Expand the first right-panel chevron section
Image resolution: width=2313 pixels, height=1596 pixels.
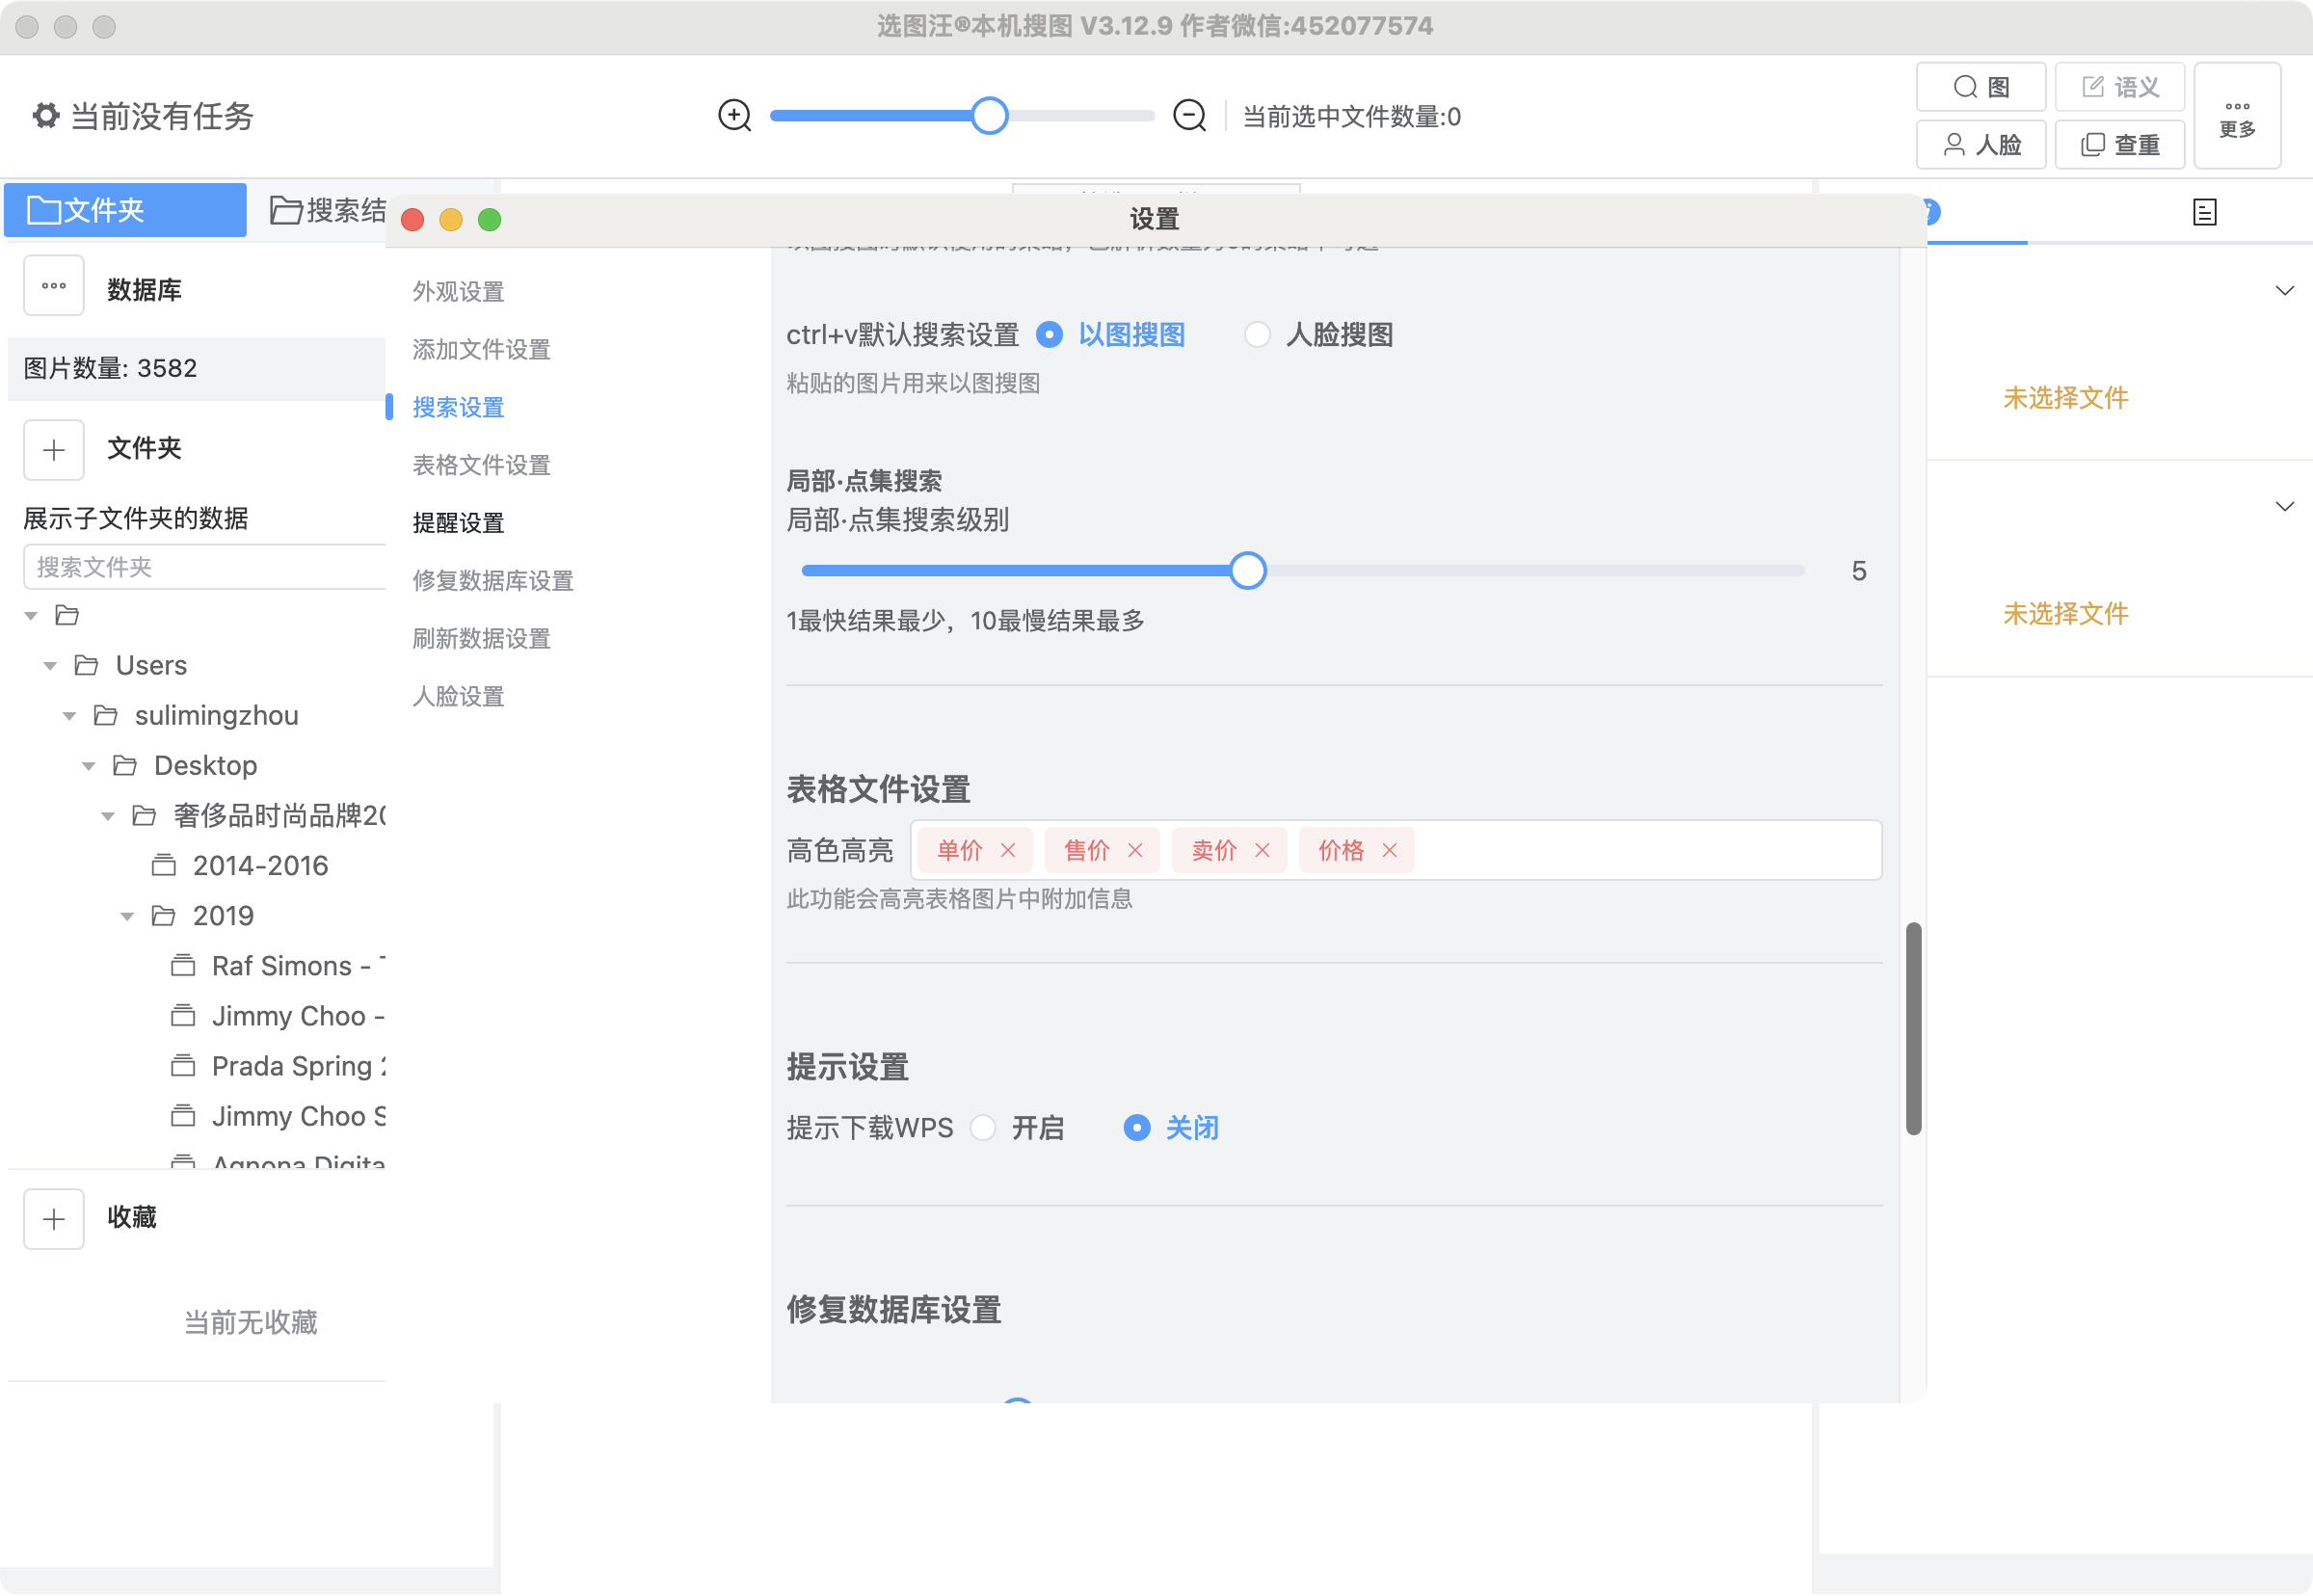[x=2284, y=291]
